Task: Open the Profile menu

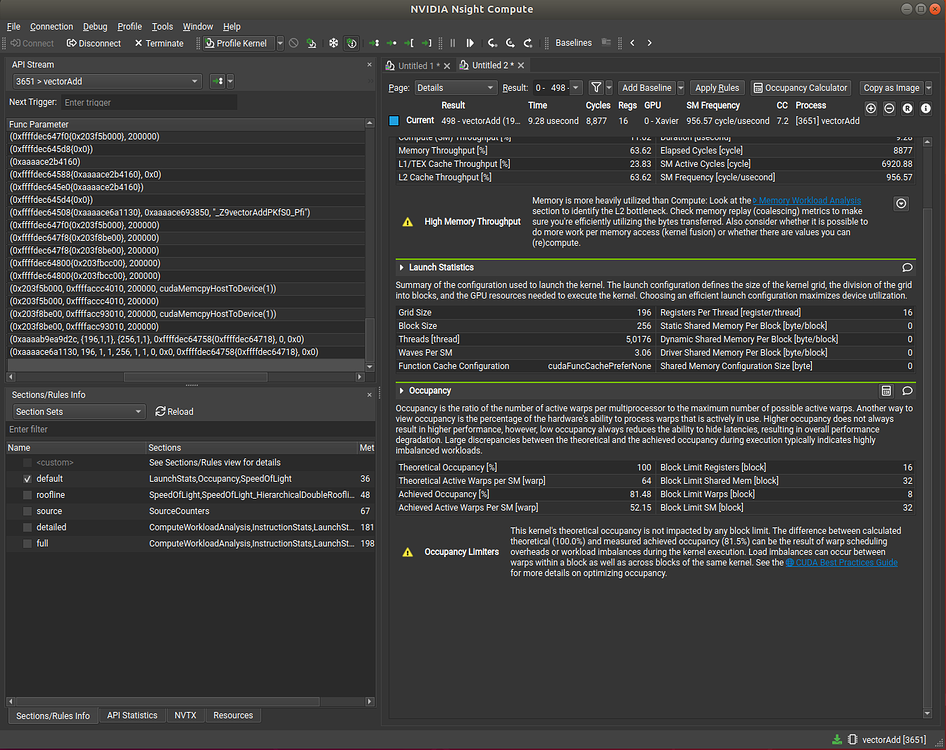Action: [x=129, y=27]
